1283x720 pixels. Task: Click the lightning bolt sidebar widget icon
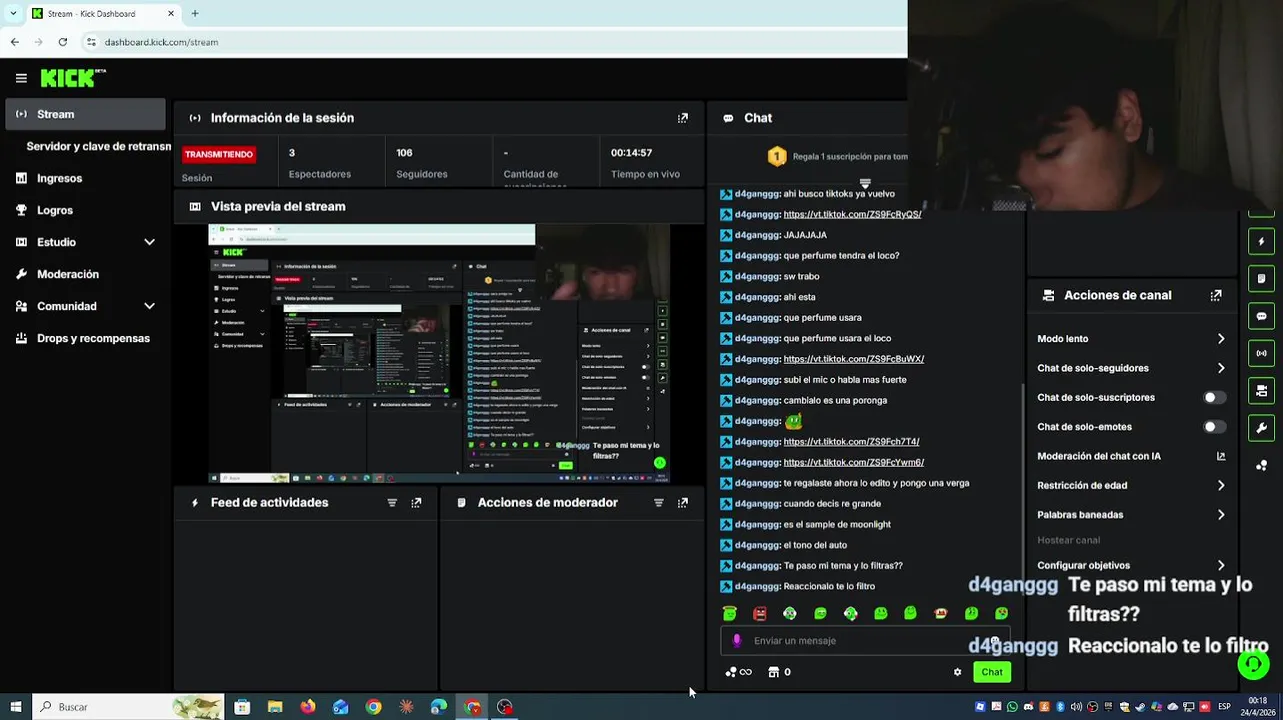(1262, 241)
